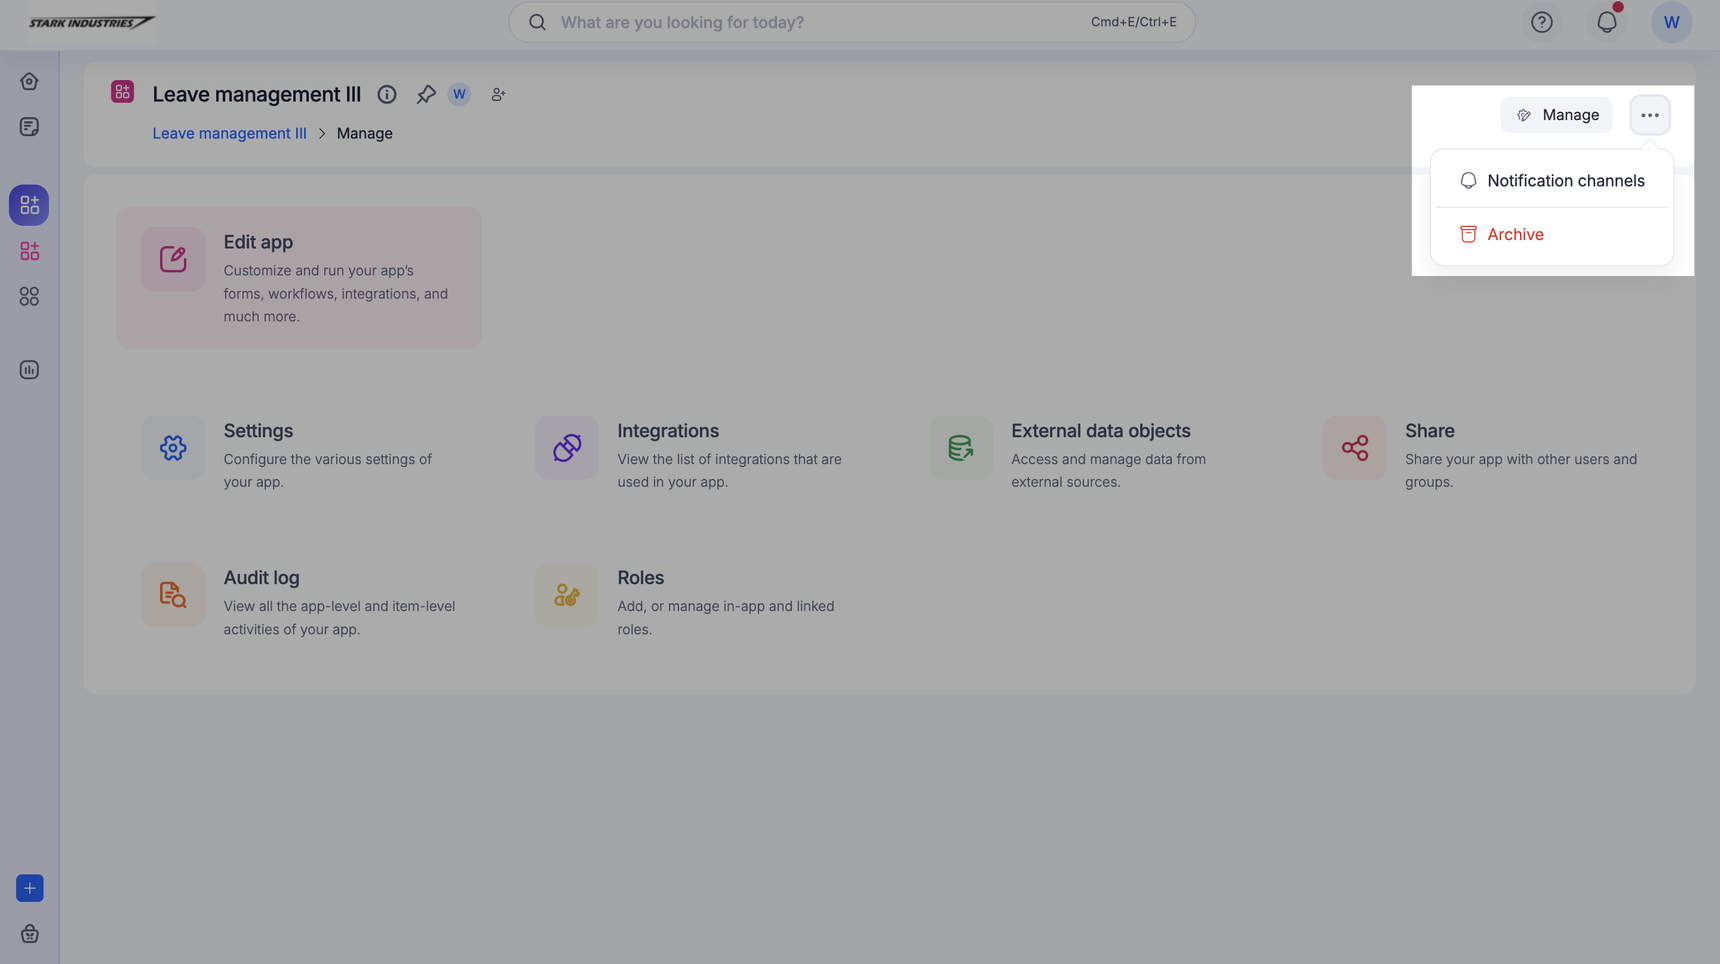Click the Audit log document icon

click(173, 595)
